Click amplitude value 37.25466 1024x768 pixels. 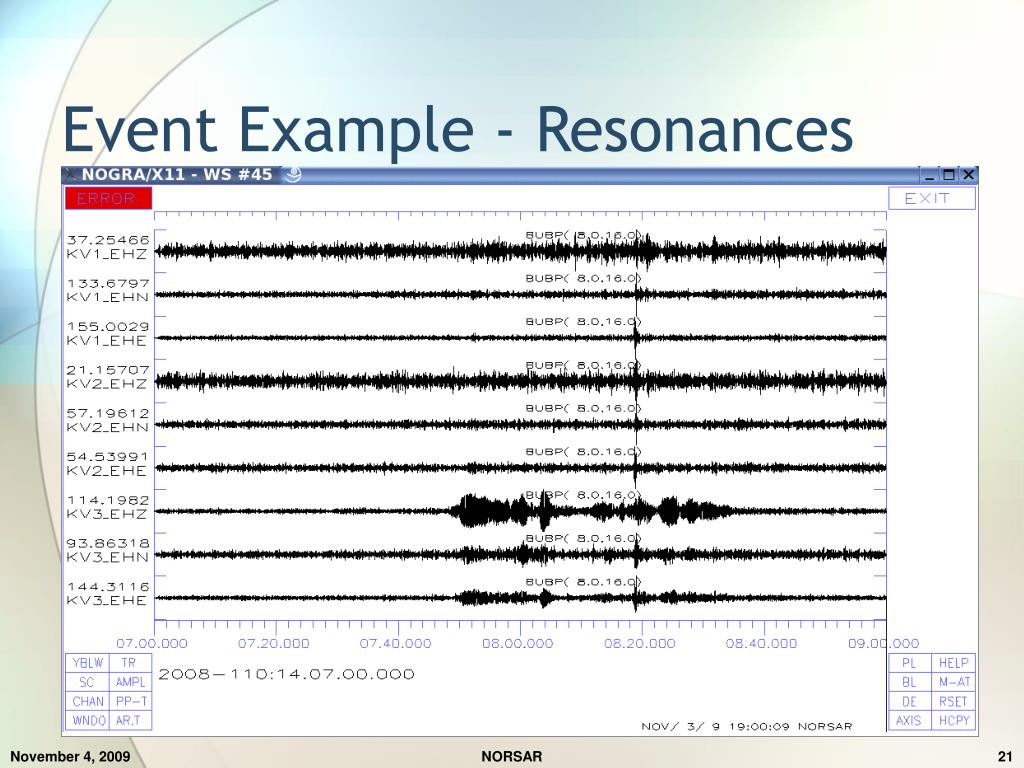point(108,240)
